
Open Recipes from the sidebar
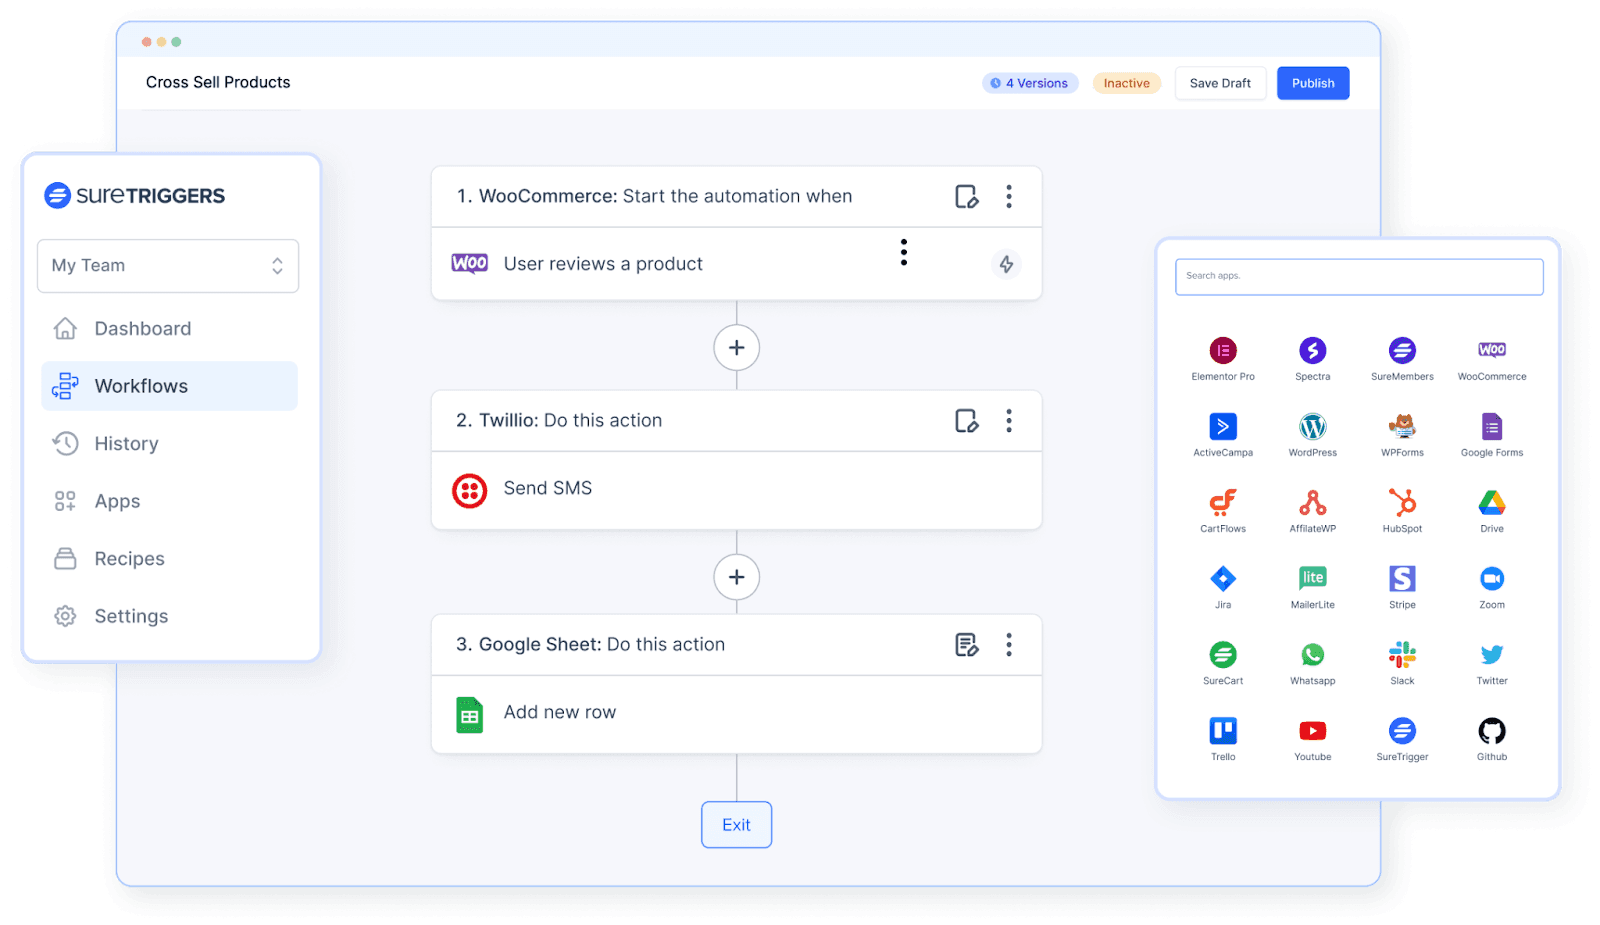pyautogui.click(x=129, y=559)
